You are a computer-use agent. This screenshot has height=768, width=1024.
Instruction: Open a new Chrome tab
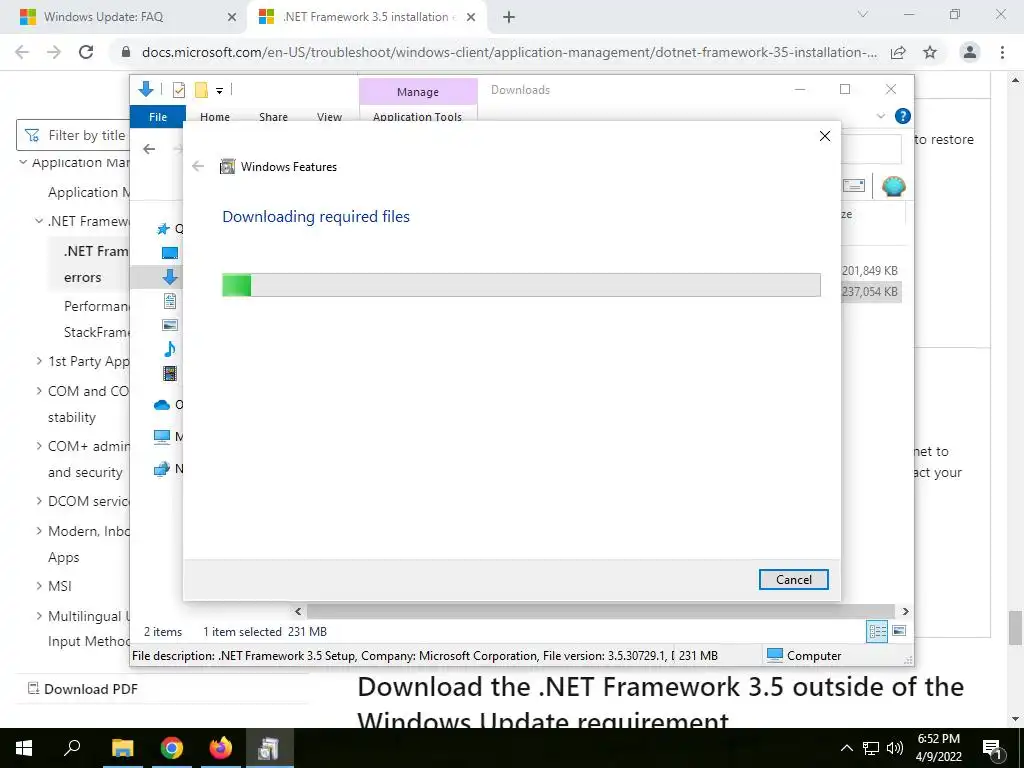(509, 18)
